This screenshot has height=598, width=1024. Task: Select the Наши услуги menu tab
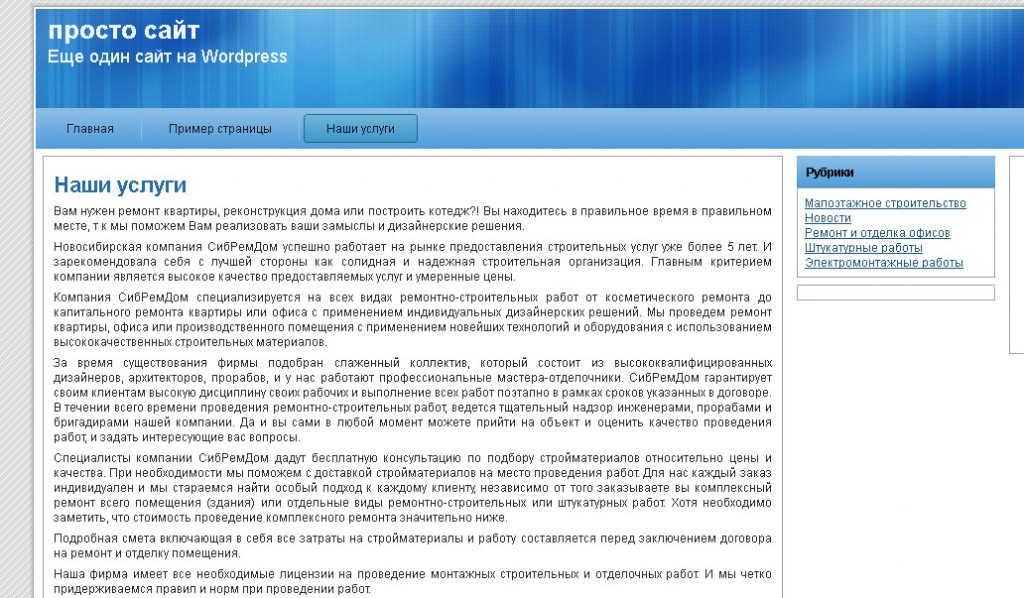[x=360, y=129]
